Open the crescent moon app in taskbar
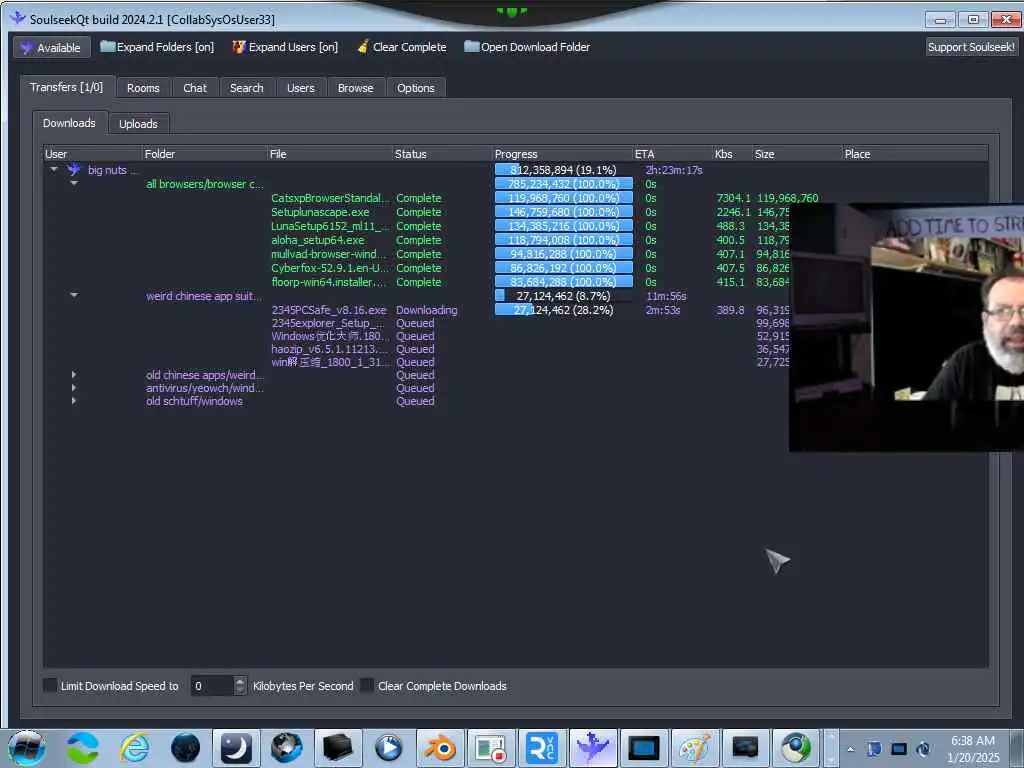The height and width of the screenshot is (768, 1024). (236, 748)
